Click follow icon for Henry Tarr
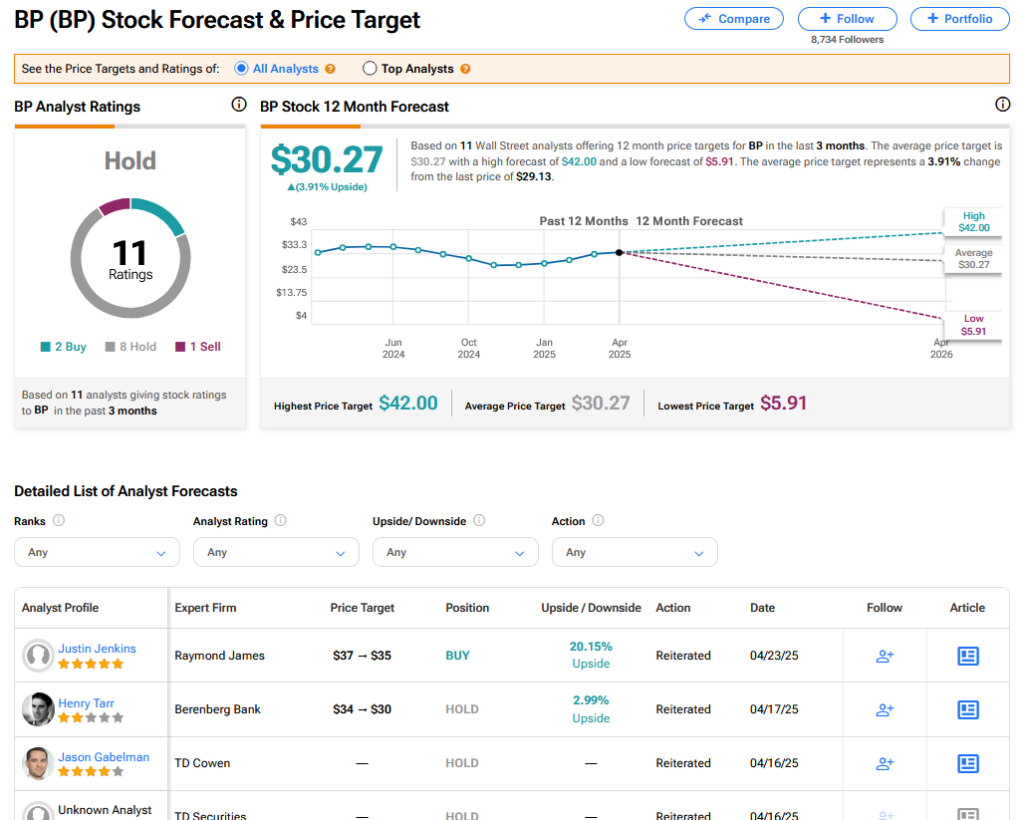 [x=884, y=710]
